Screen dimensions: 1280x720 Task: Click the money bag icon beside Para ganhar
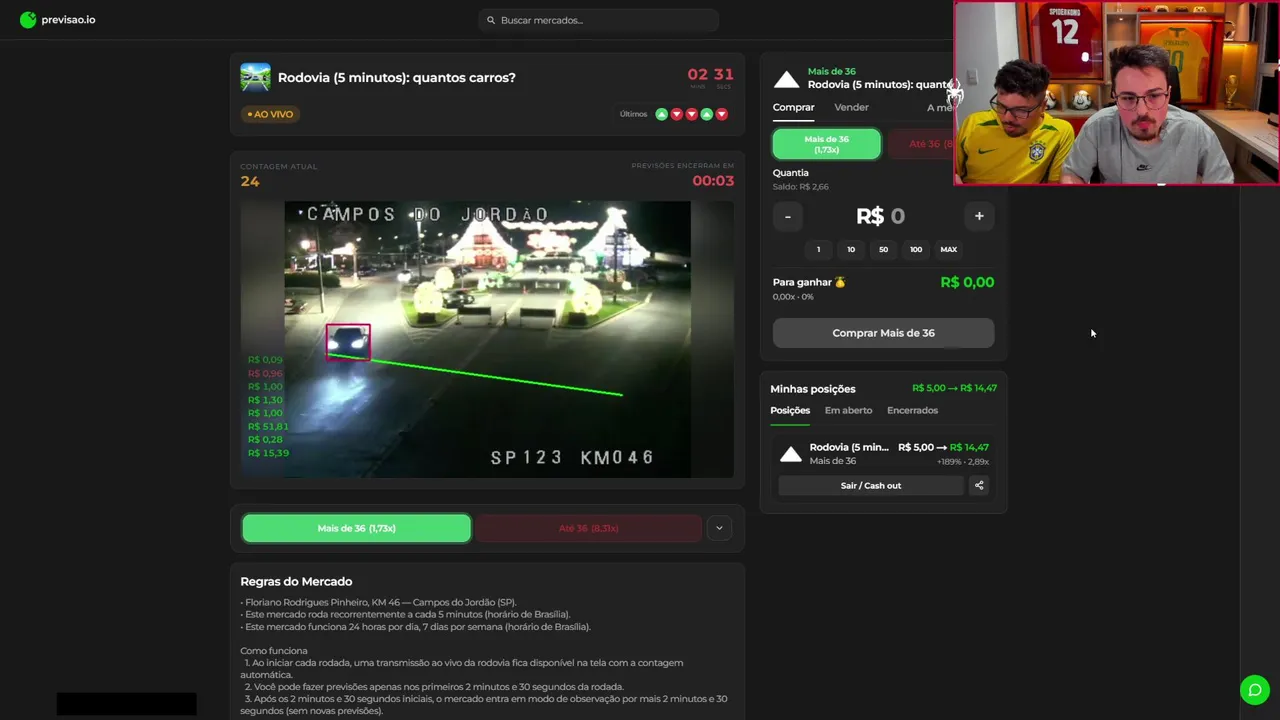(840, 282)
